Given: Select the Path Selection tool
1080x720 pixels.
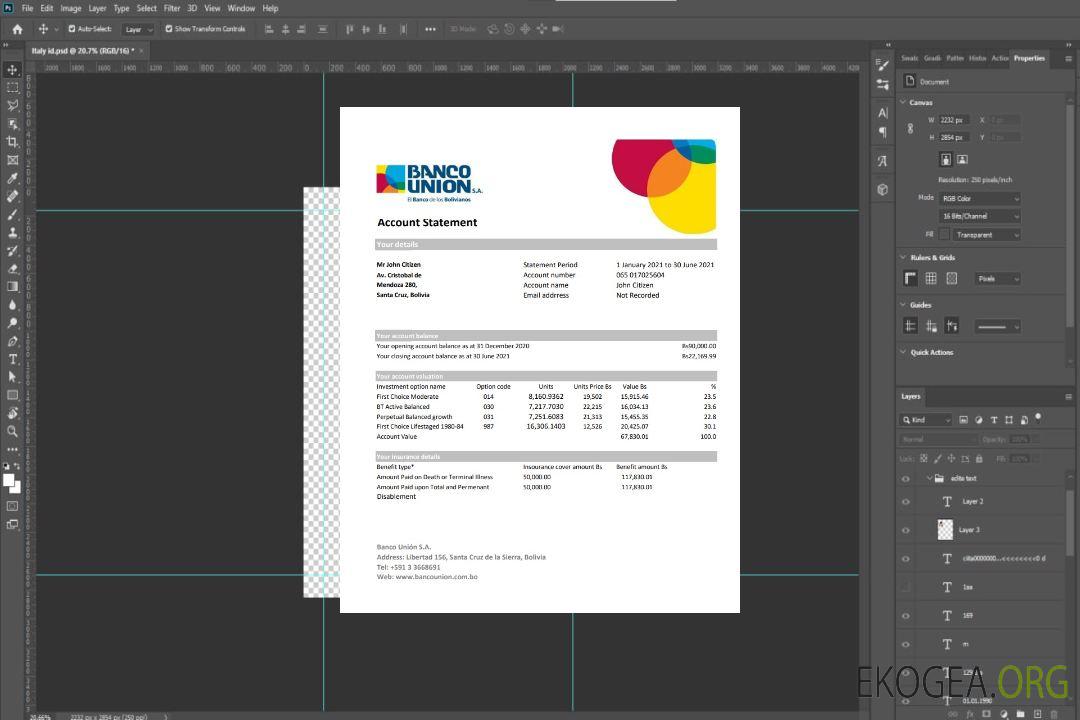Looking at the screenshot, I should coord(12,377).
